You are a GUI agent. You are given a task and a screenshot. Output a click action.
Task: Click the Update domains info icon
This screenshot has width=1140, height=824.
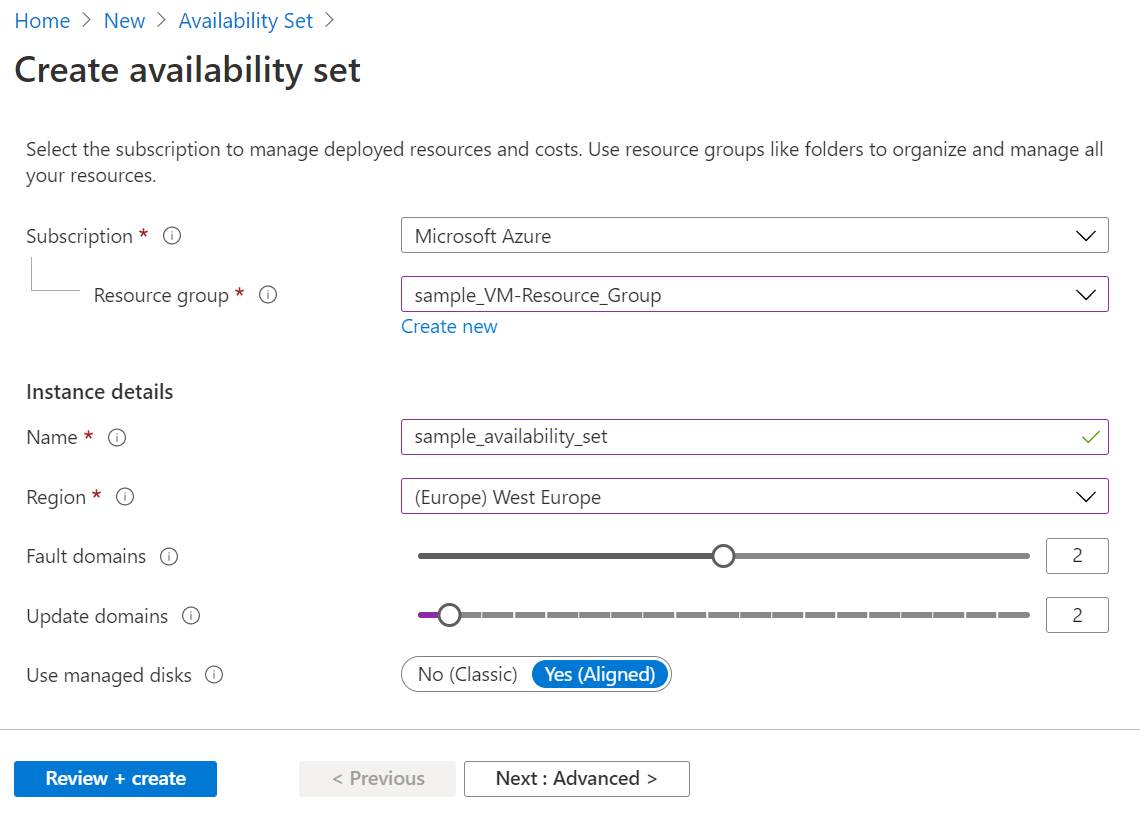(x=190, y=616)
